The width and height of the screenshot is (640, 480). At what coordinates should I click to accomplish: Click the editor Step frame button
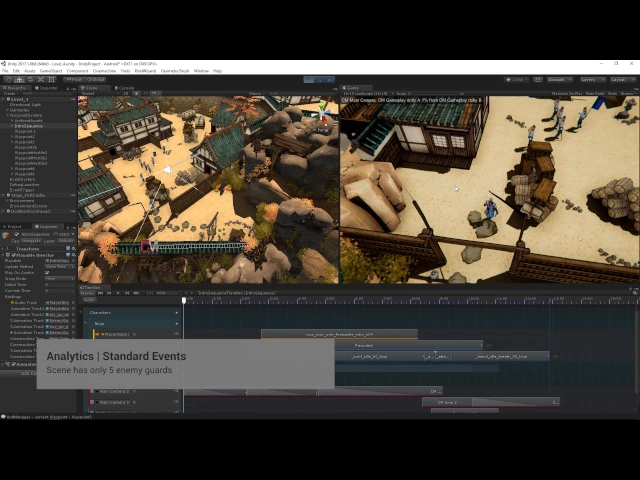(x=330, y=80)
